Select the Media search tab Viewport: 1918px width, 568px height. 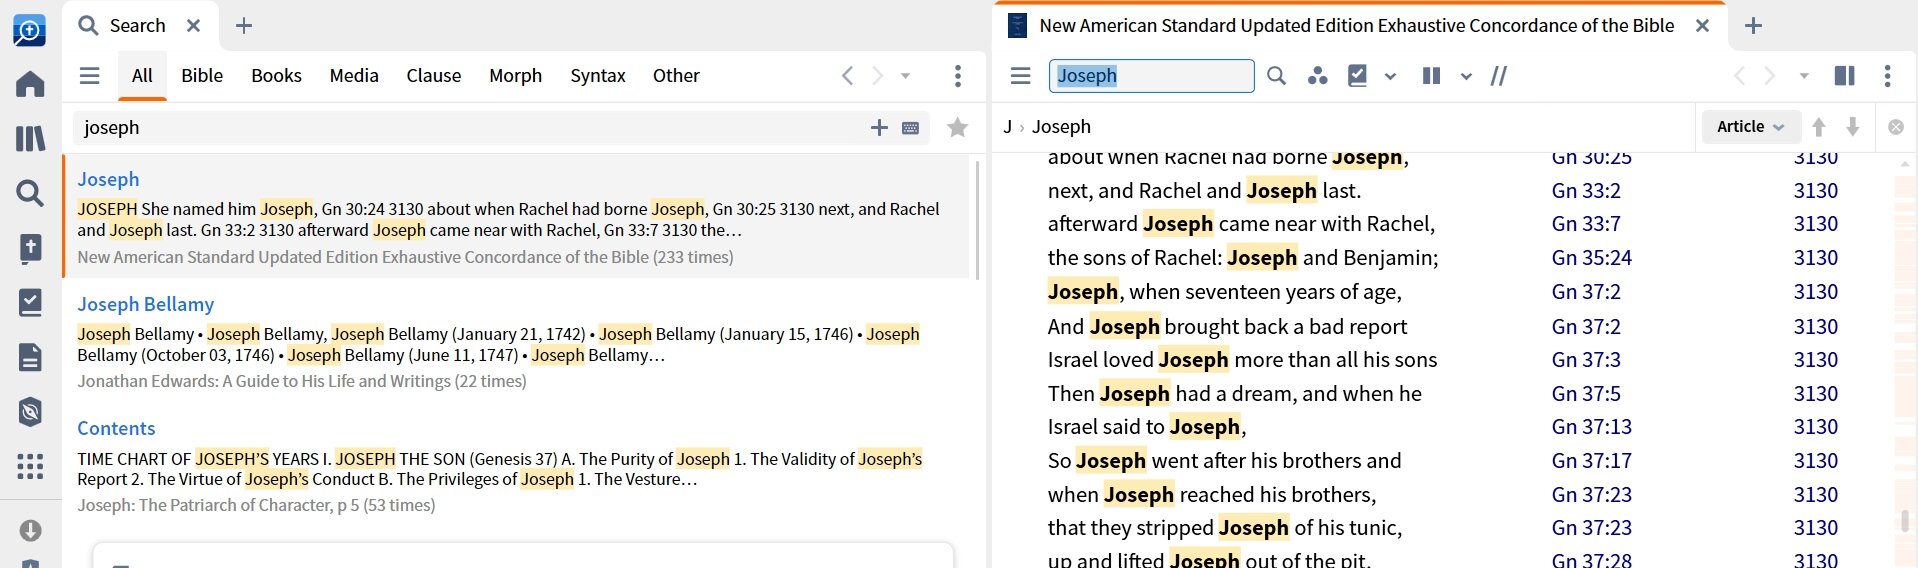click(x=354, y=76)
